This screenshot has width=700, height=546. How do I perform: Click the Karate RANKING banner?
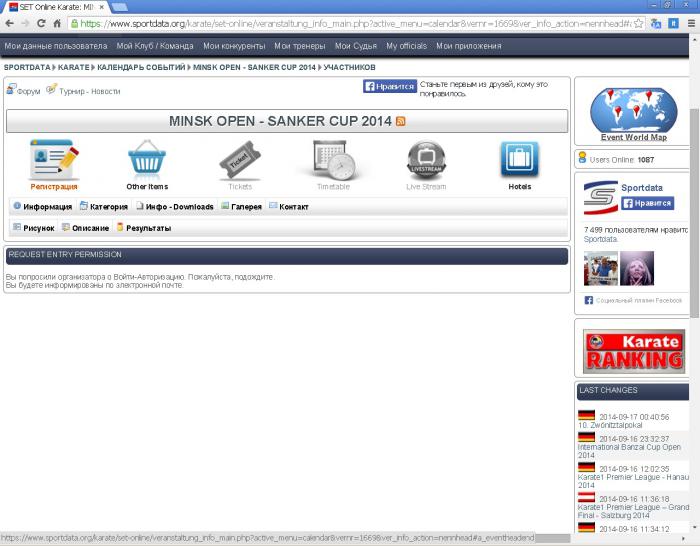pos(633,351)
